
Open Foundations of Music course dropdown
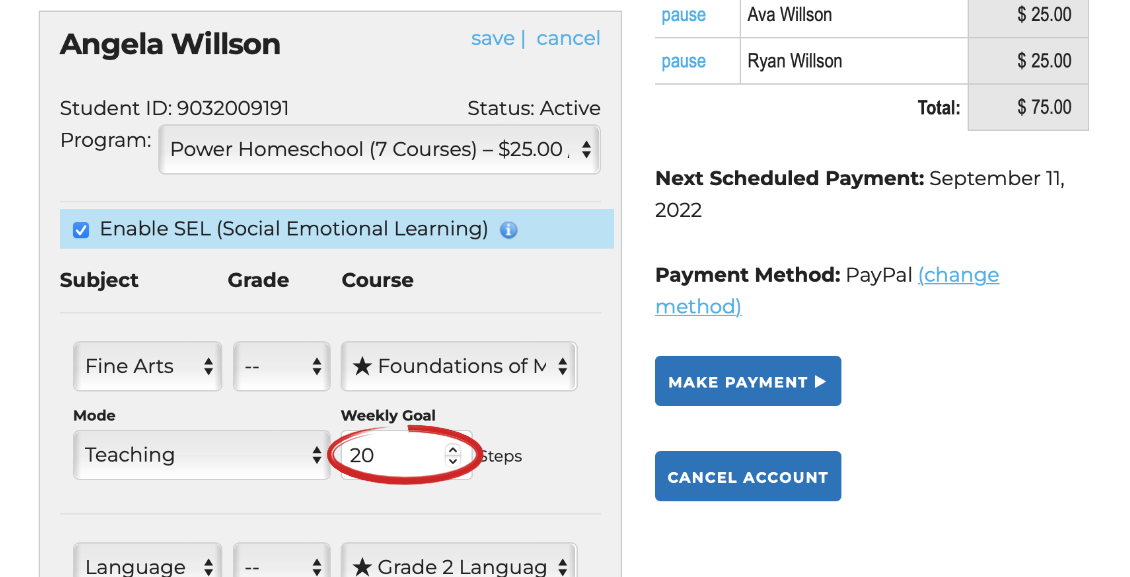(458, 367)
